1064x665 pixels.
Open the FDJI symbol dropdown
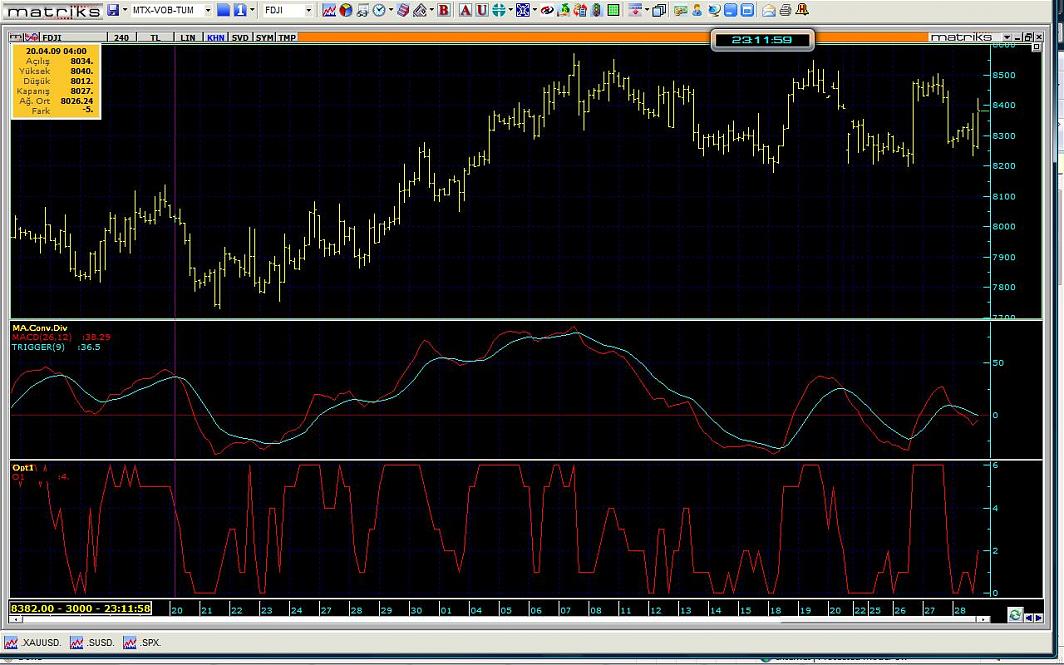(308, 10)
